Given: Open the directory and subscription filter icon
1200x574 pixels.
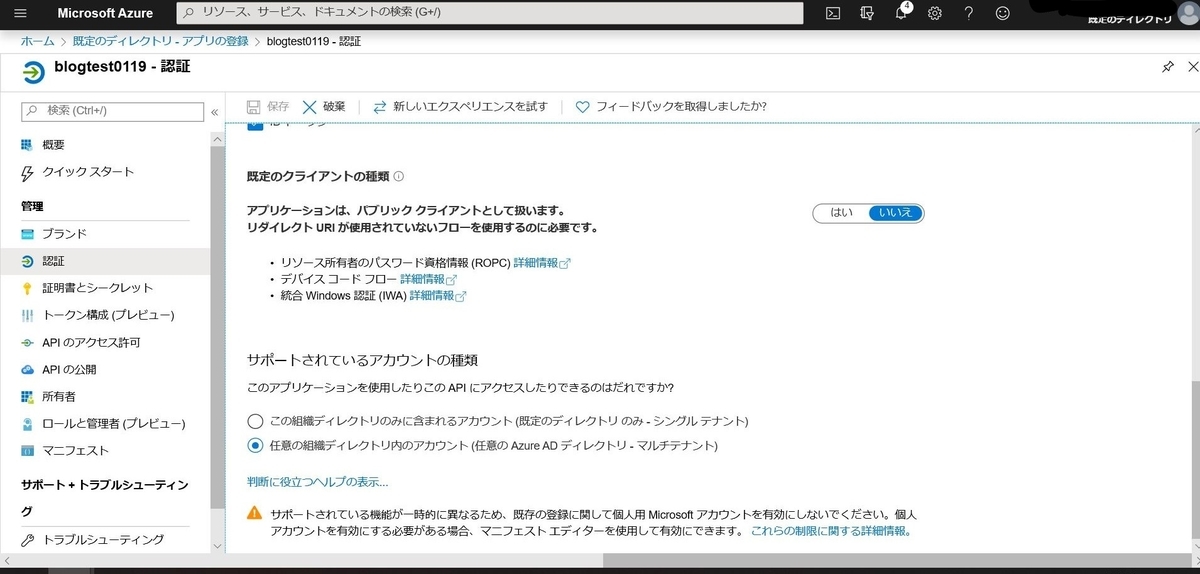Looking at the screenshot, I should click(x=867, y=13).
